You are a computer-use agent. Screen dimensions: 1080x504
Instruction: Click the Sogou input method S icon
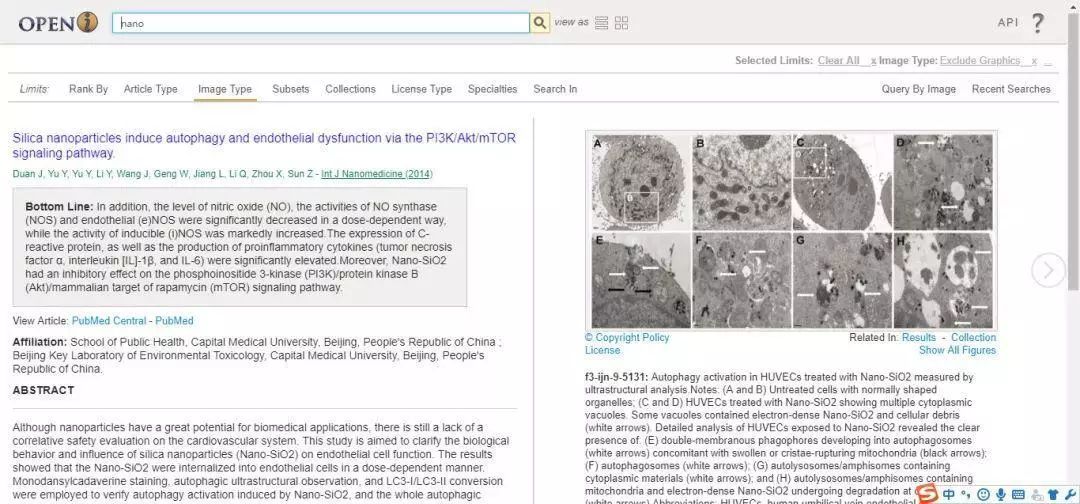927,493
